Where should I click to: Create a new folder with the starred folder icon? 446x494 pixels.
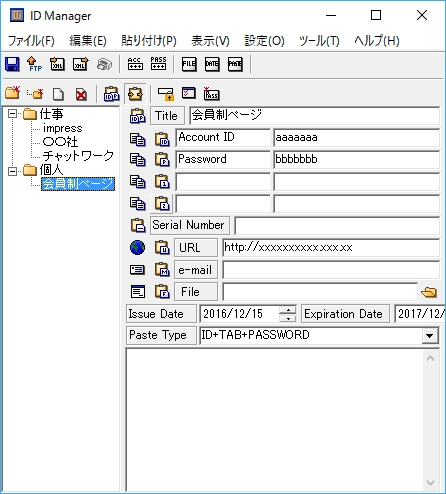pyautogui.click(x=13, y=93)
